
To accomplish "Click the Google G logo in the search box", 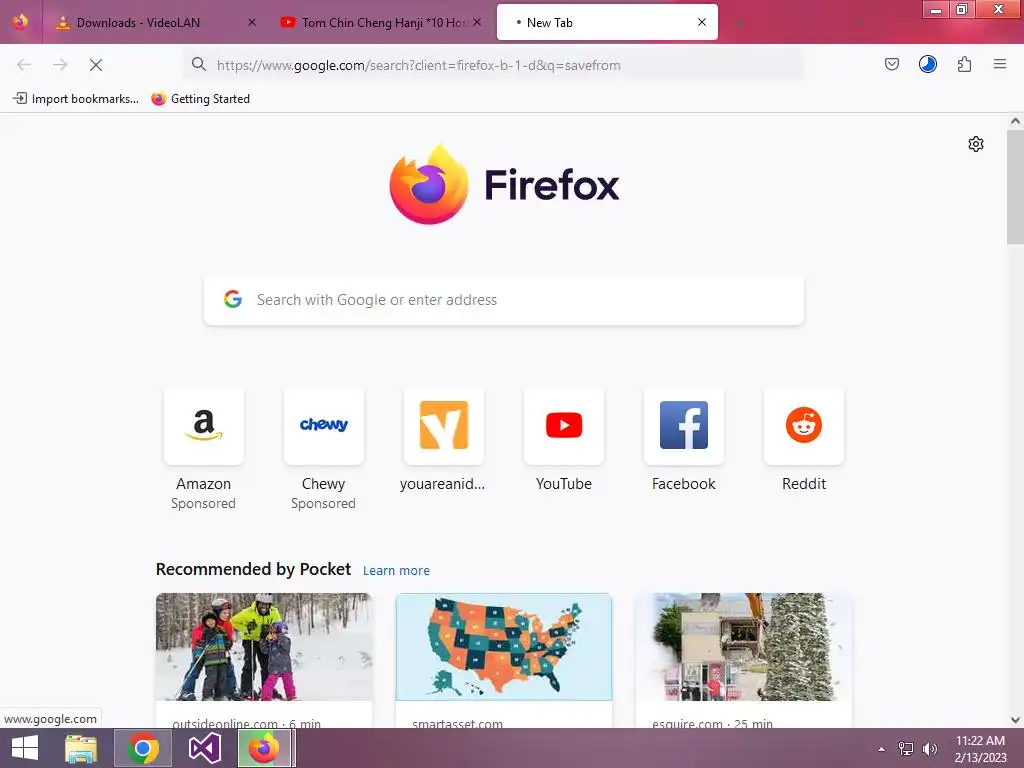I will (x=232, y=299).
